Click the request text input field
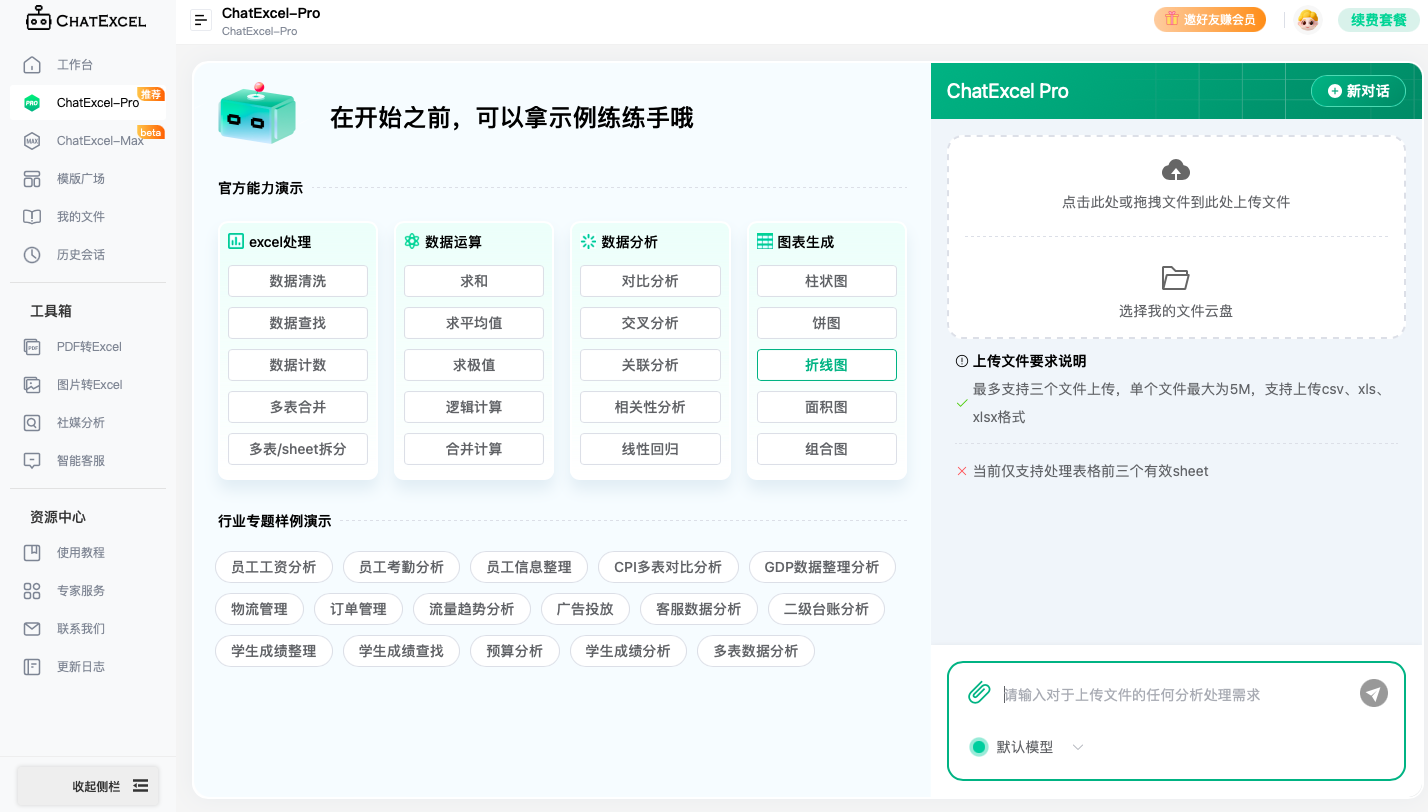Viewport: 1428px width, 812px height. click(1176, 694)
